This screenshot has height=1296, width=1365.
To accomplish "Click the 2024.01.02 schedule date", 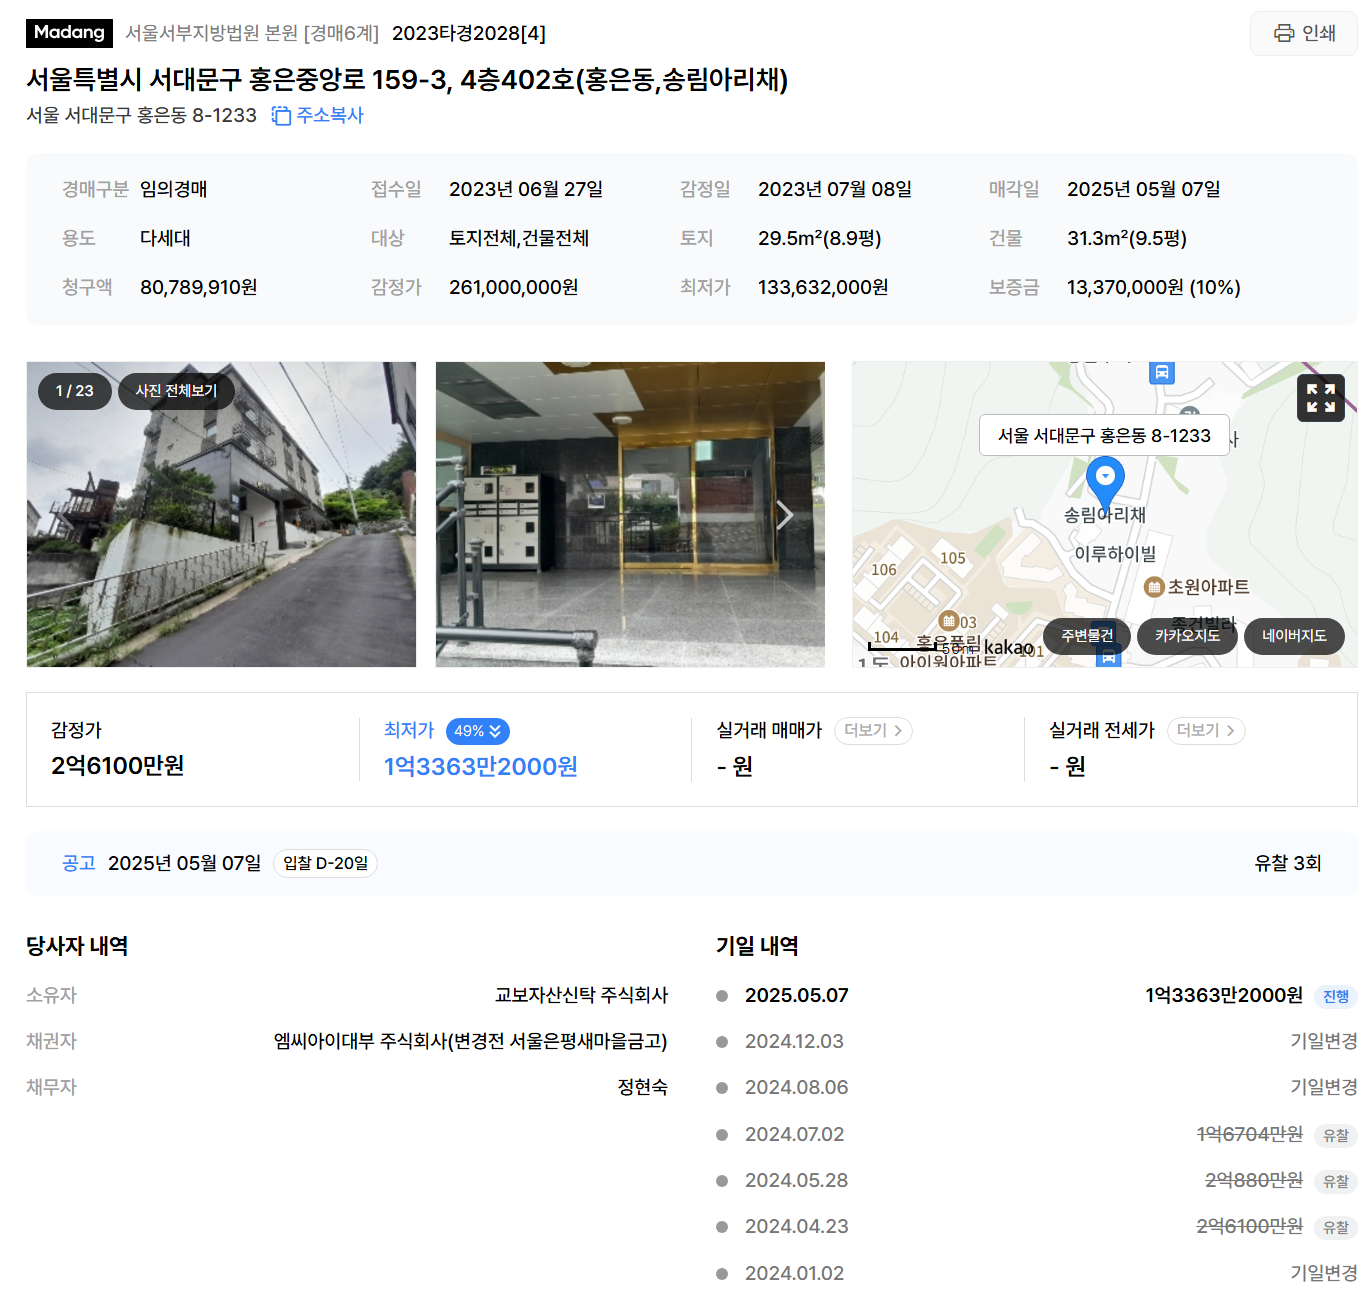I will (x=794, y=1274).
